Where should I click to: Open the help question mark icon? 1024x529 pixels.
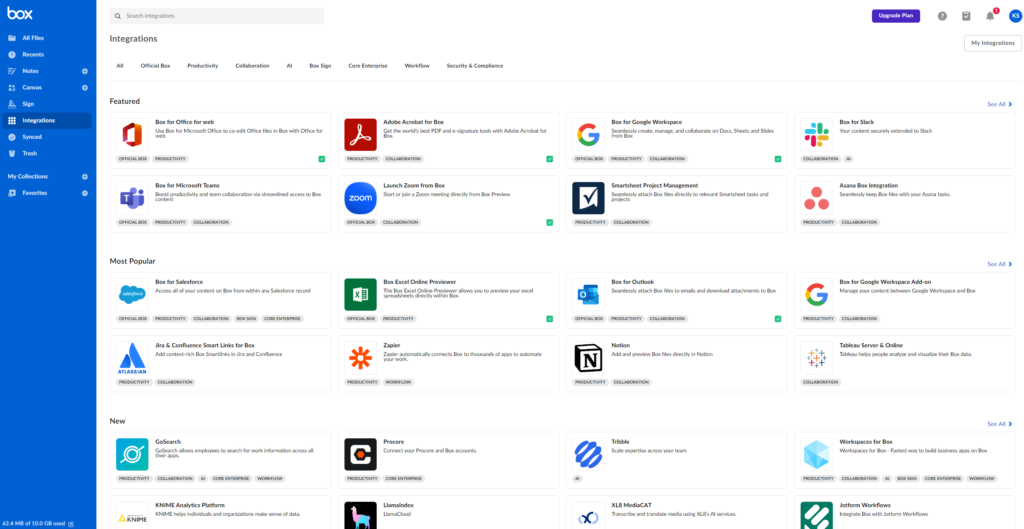pos(942,16)
